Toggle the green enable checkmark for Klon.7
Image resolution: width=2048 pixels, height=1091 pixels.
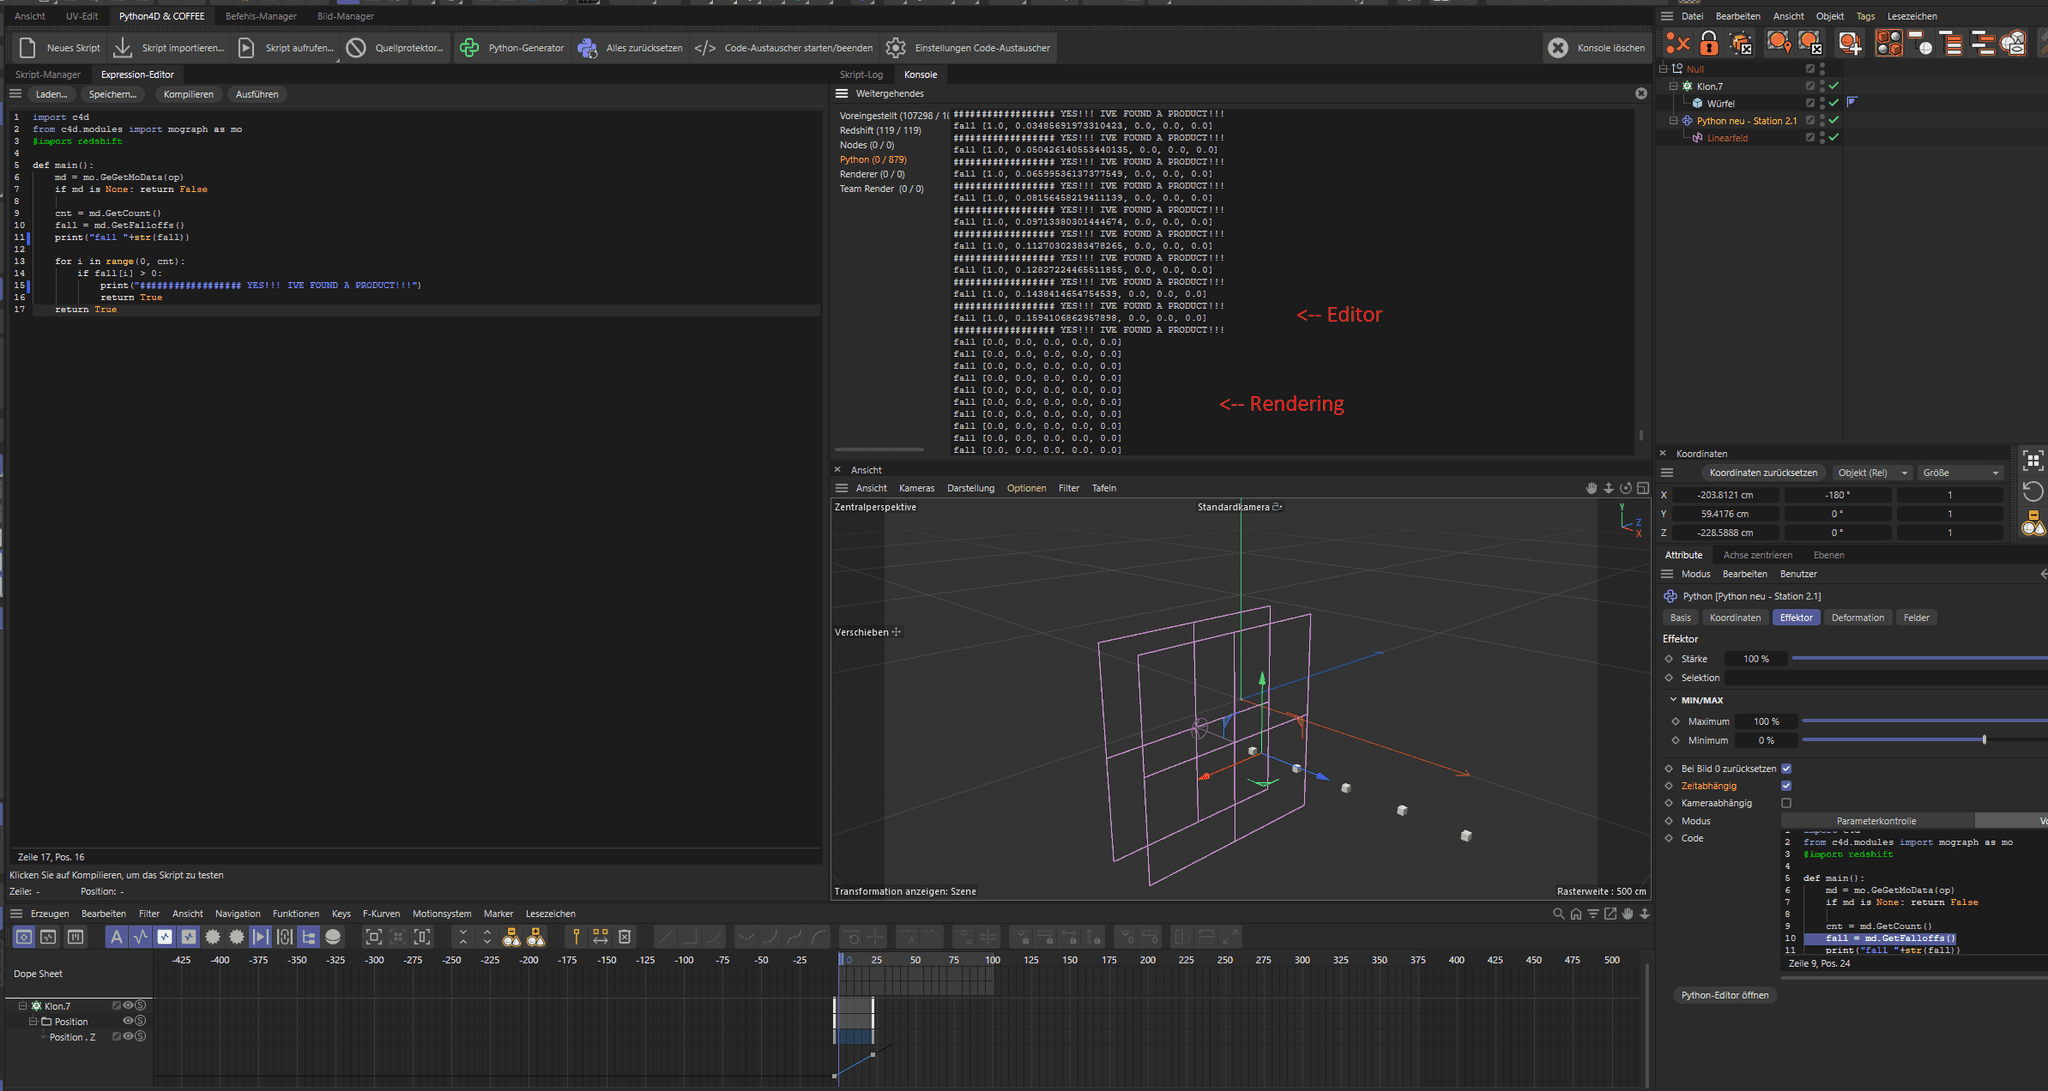pyautogui.click(x=1834, y=86)
